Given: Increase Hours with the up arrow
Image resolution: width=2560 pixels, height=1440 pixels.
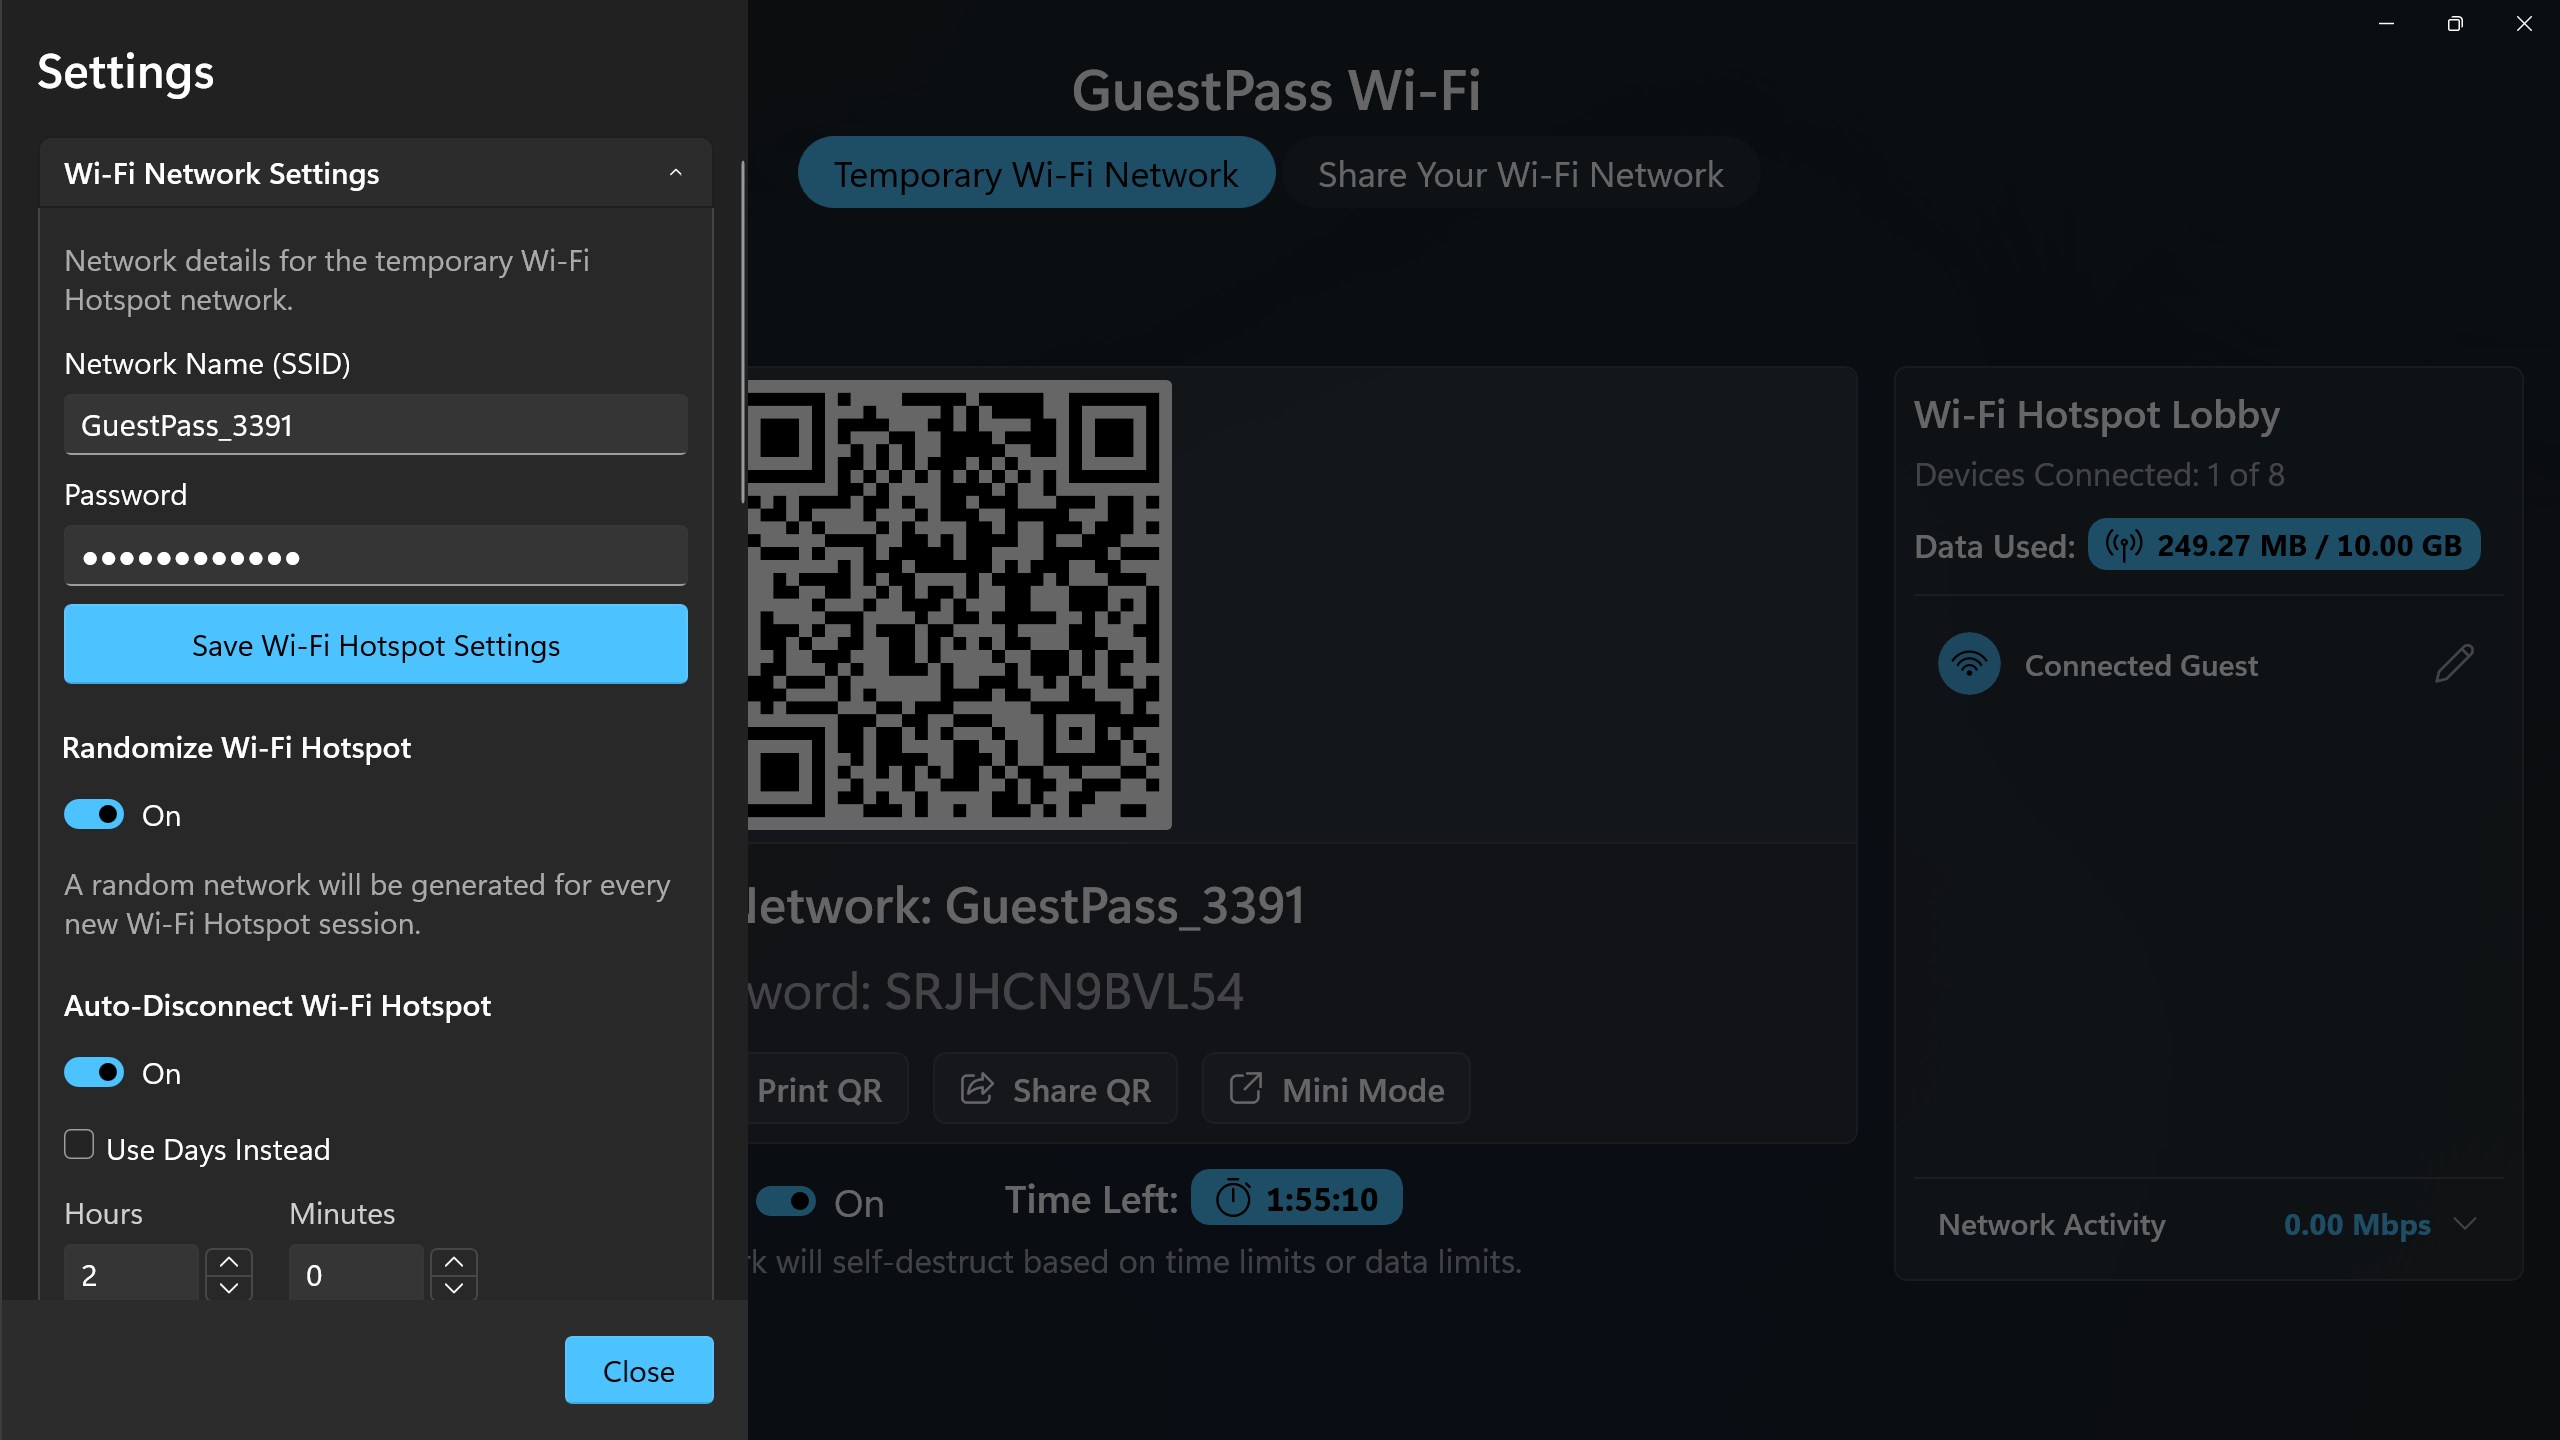Looking at the screenshot, I should (x=229, y=1262).
